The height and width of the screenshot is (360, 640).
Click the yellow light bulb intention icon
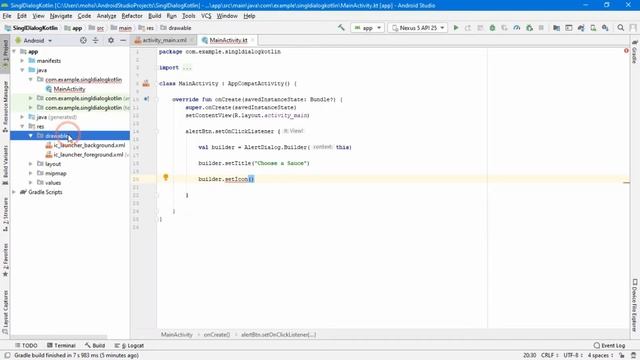[166, 177]
